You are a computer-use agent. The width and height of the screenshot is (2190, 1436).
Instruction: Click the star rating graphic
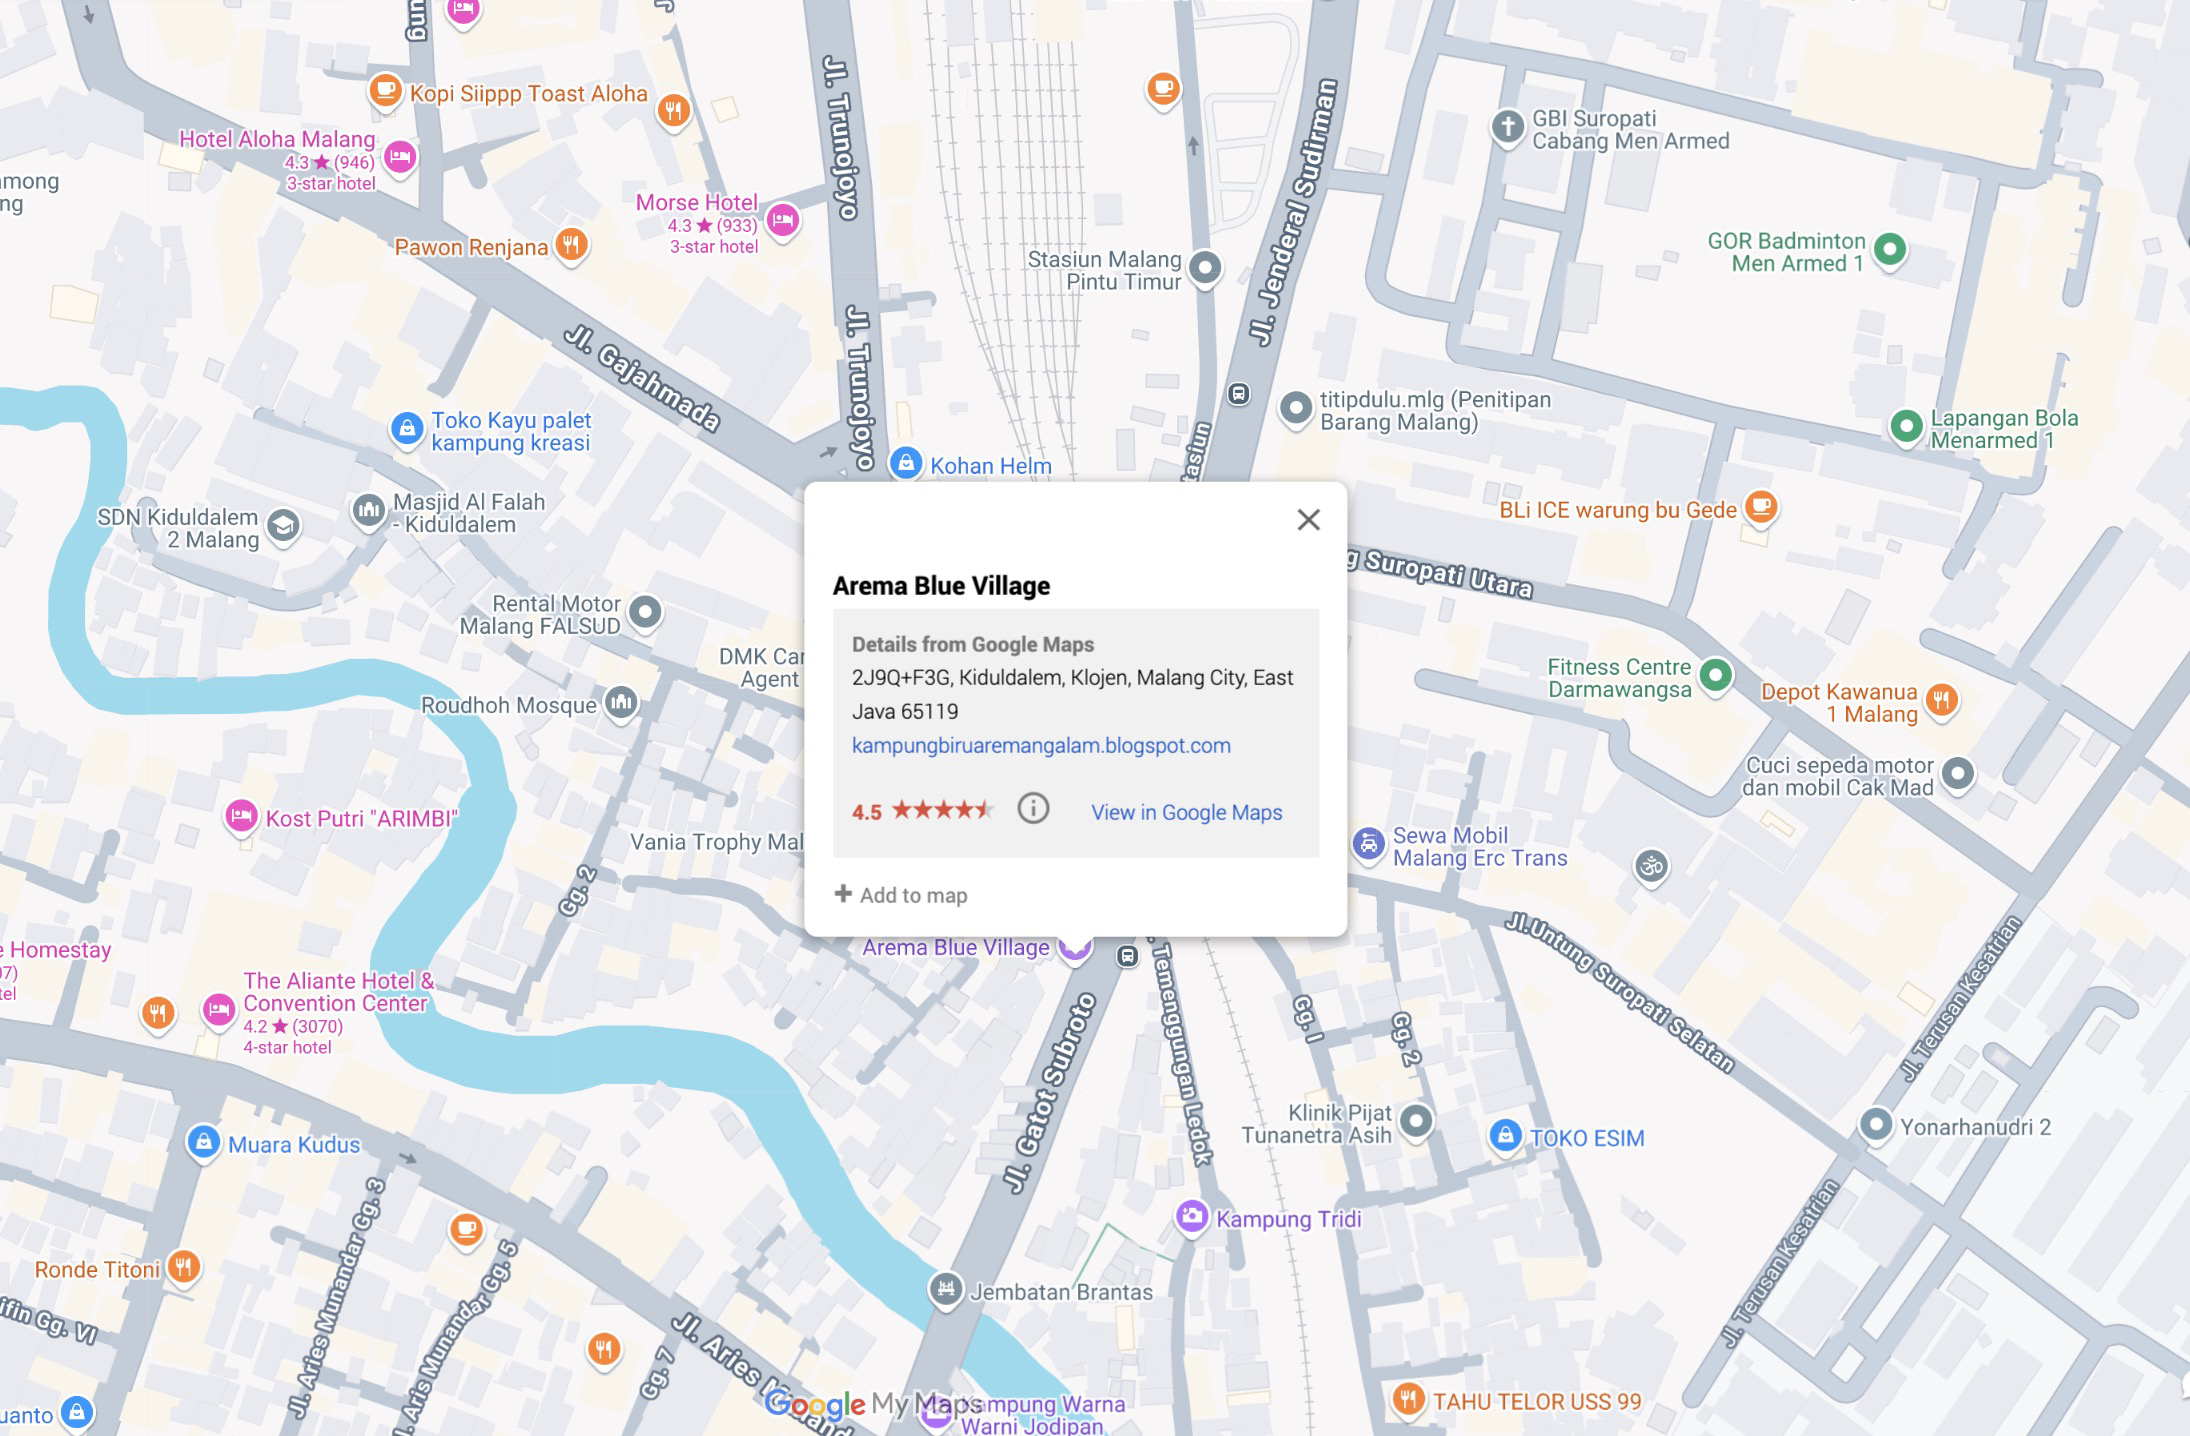click(x=942, y=809)
